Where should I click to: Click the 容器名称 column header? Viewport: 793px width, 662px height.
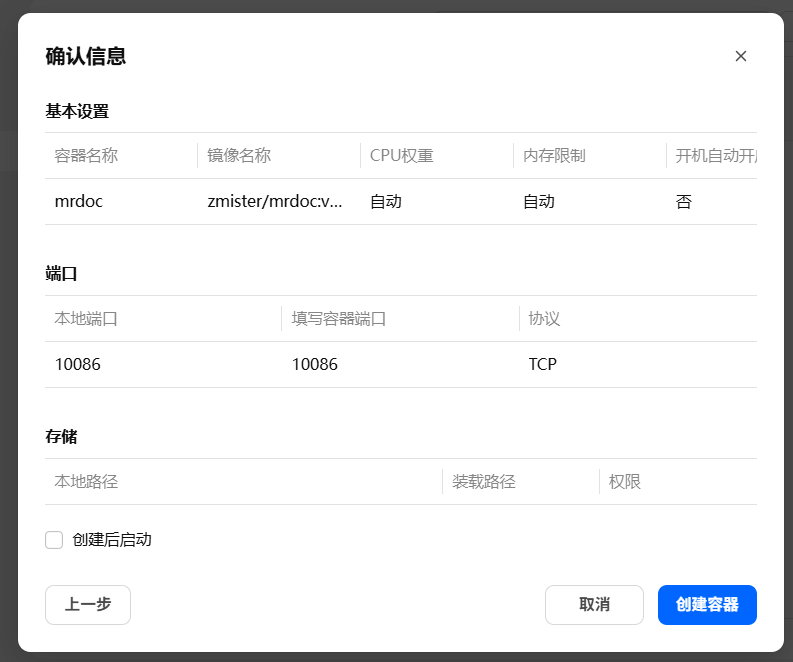pyautogui.click(x=87, y=156)
